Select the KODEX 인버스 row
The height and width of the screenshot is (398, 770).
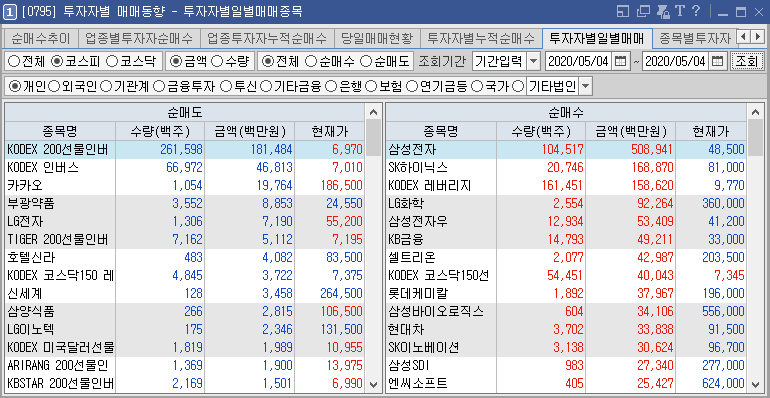(x=185, y=168)
